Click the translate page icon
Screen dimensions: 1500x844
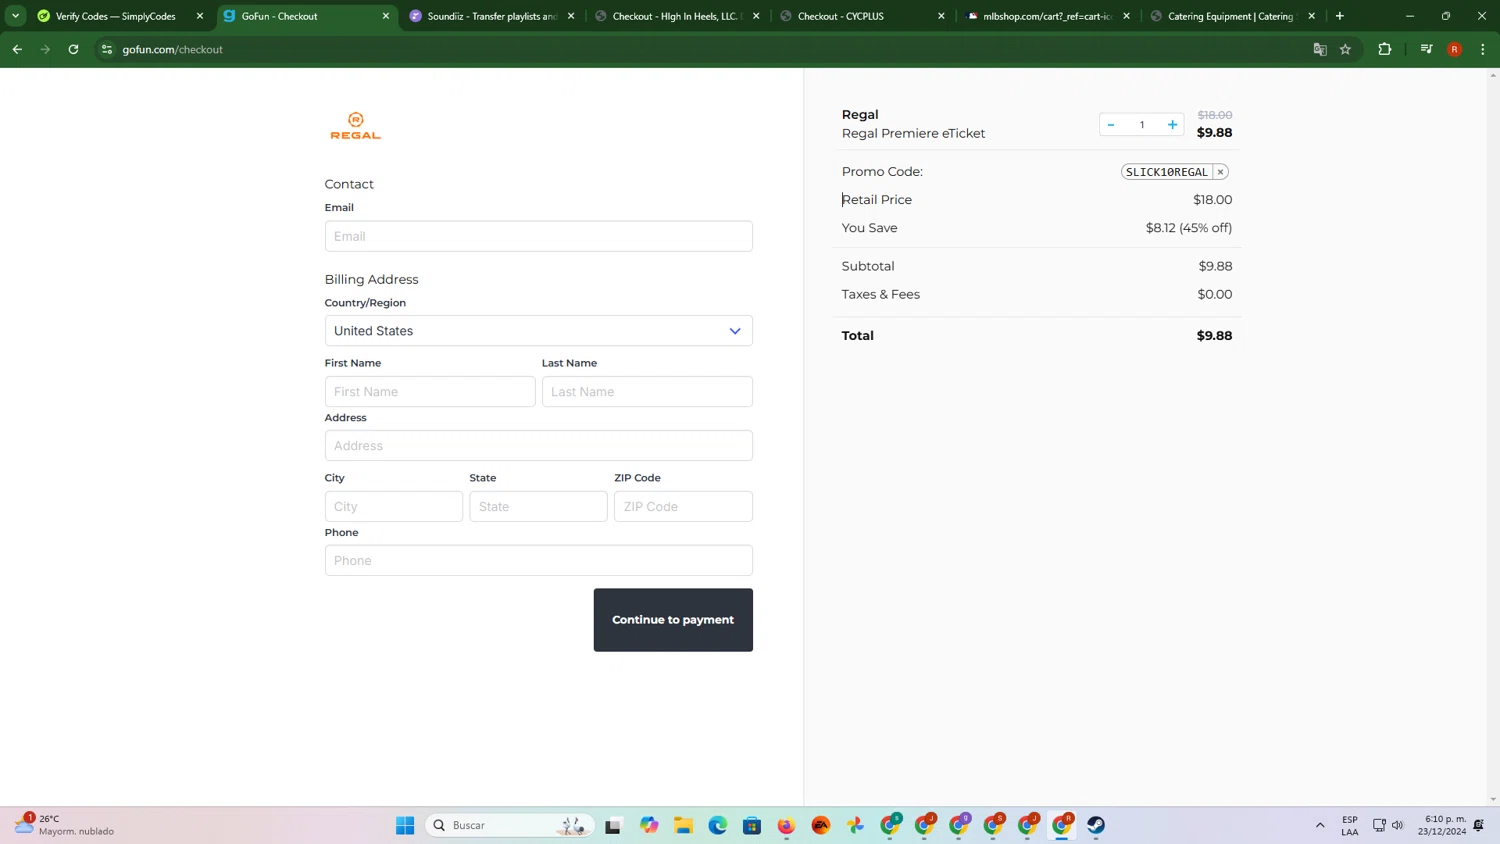1320,49
